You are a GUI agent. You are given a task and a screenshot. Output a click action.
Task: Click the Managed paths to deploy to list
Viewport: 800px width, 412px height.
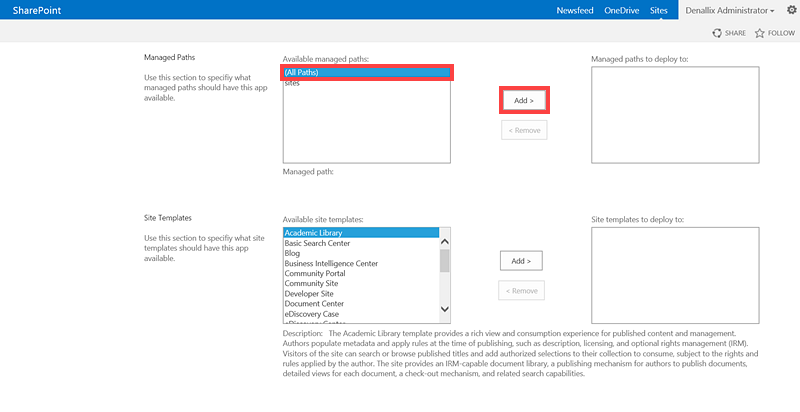[x=675, y=115]
